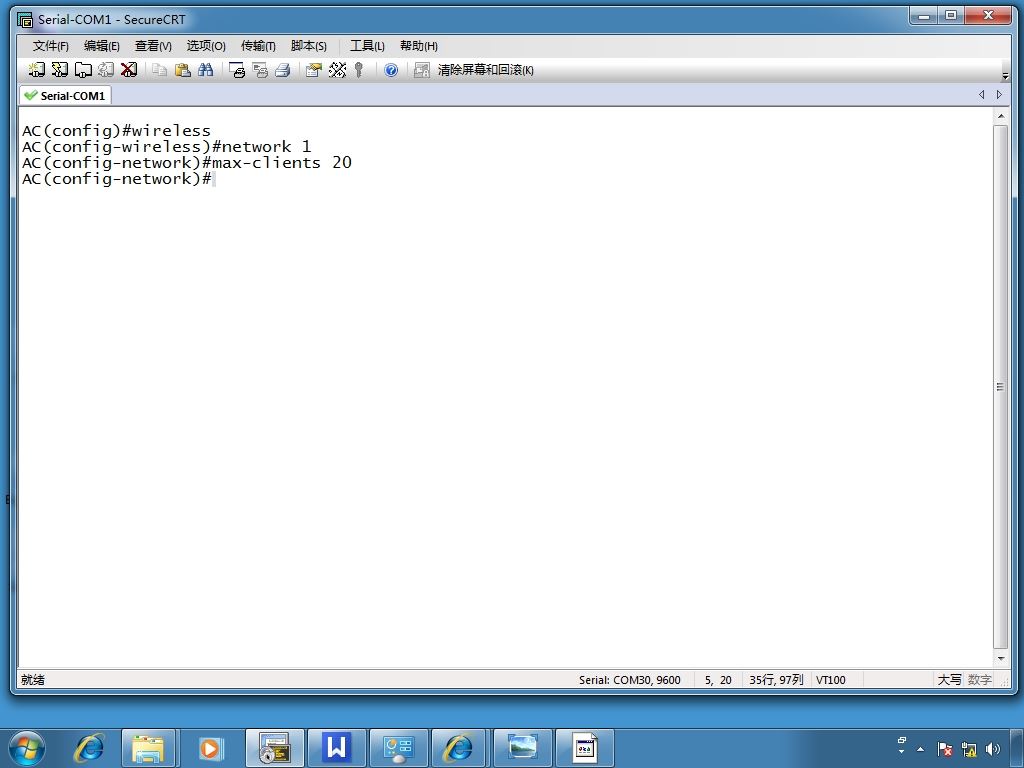
Task: Open Internet Explorer pinned taskbar icon
Action: (x=89, y=748)
